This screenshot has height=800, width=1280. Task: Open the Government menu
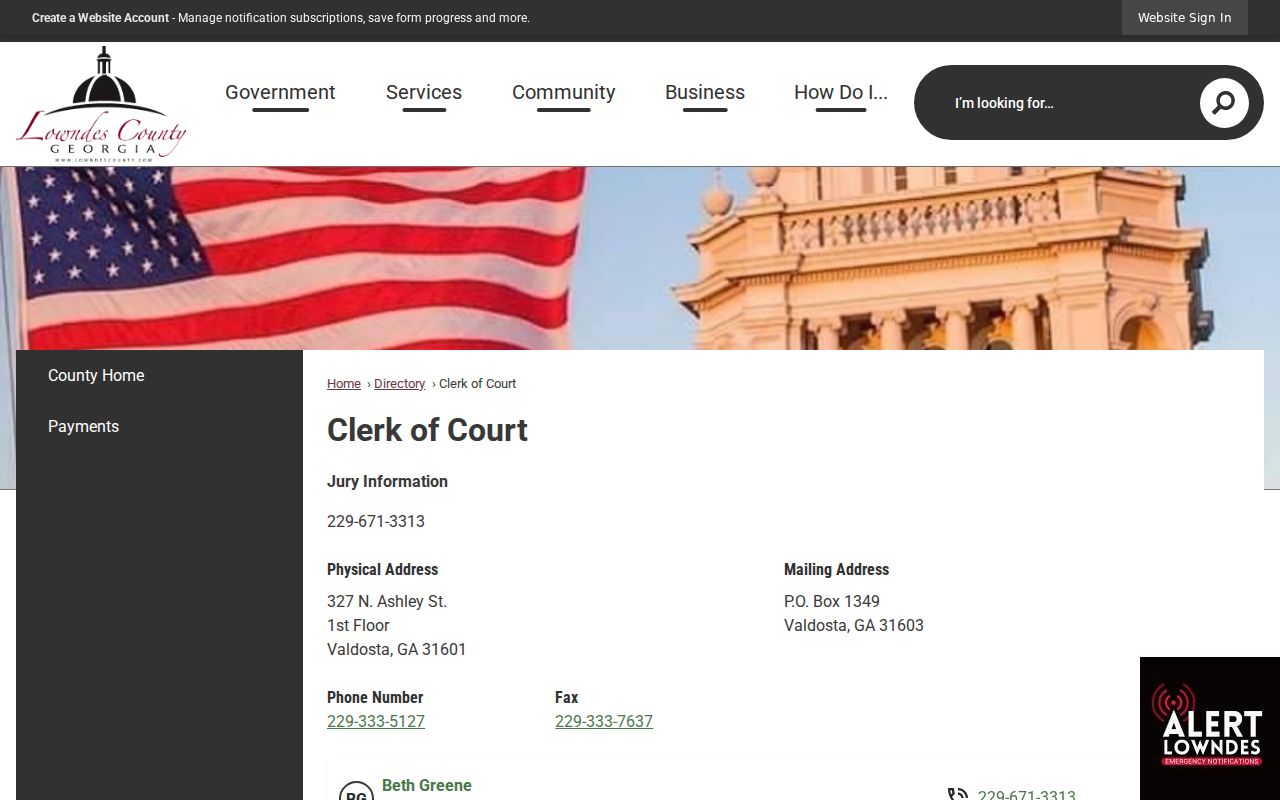click(x=280, y=92)
